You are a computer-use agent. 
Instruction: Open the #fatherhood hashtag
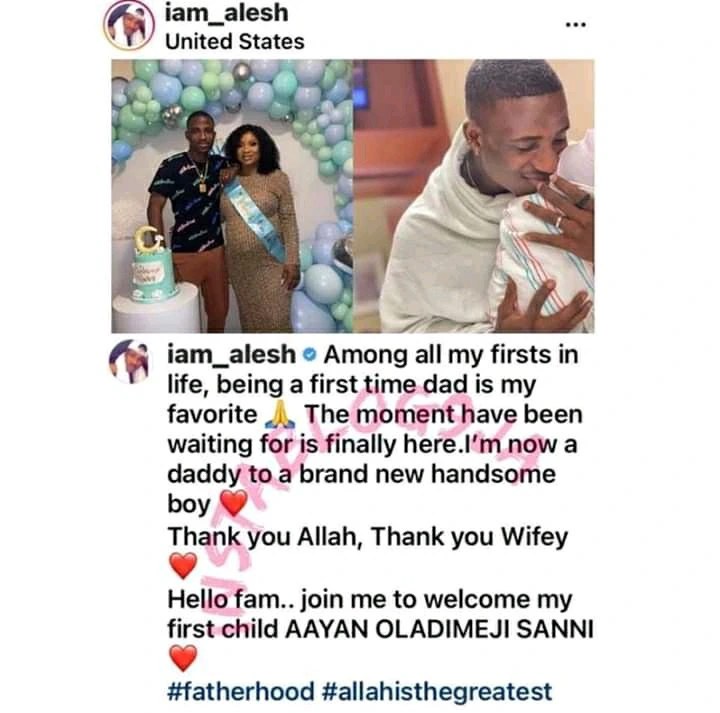(x=241, y=691)
